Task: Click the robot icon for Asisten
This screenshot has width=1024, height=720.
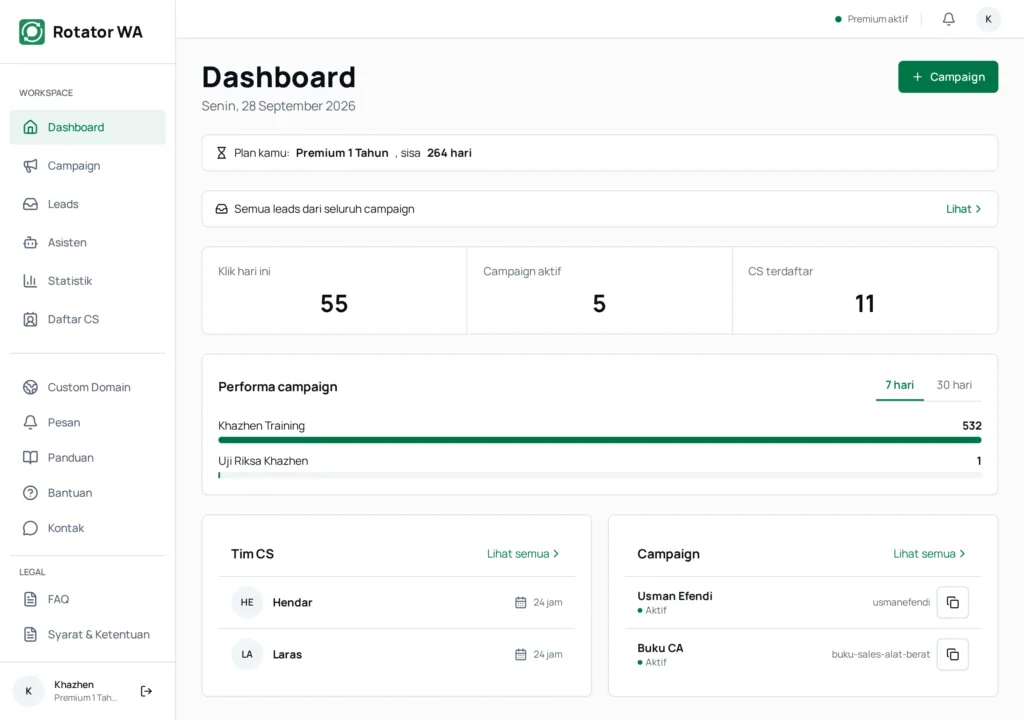Action: [30, 242]
